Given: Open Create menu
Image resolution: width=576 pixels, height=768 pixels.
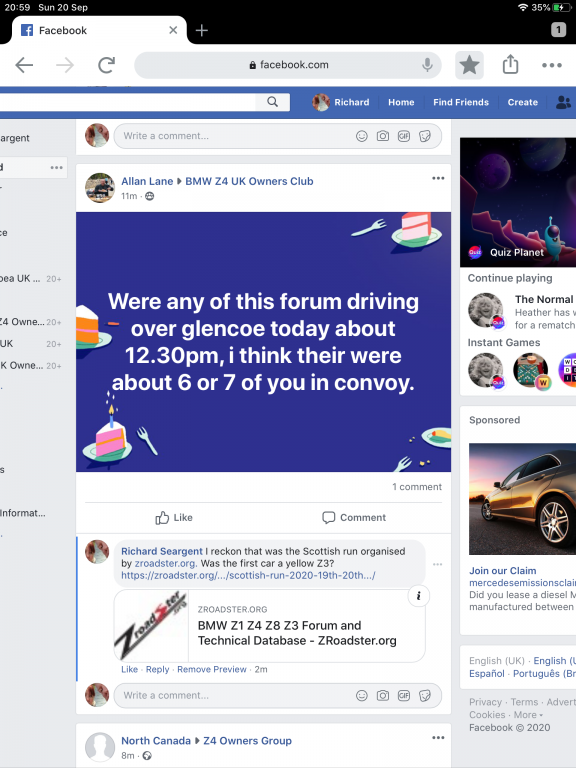Looking at the screenshot, I should click(523, 102).
